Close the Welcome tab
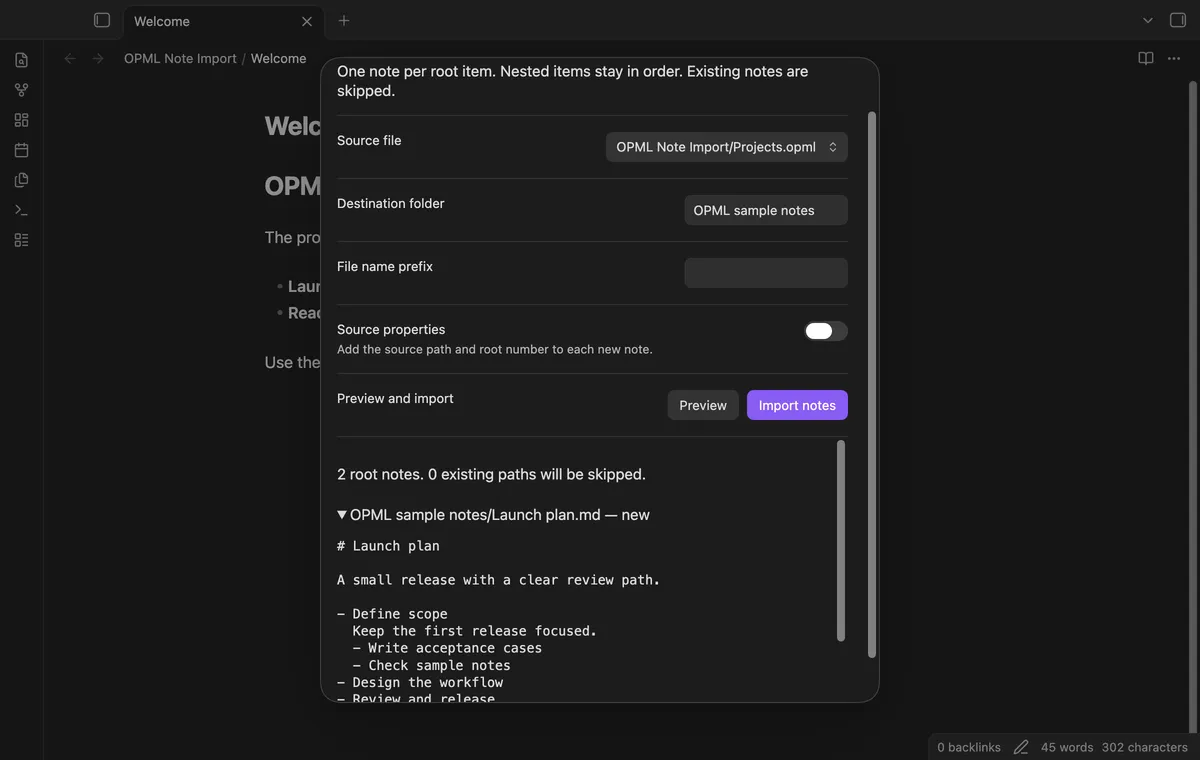Image resolution: width=1200 pixels, height=760 pixels. (x=307, y=21)
